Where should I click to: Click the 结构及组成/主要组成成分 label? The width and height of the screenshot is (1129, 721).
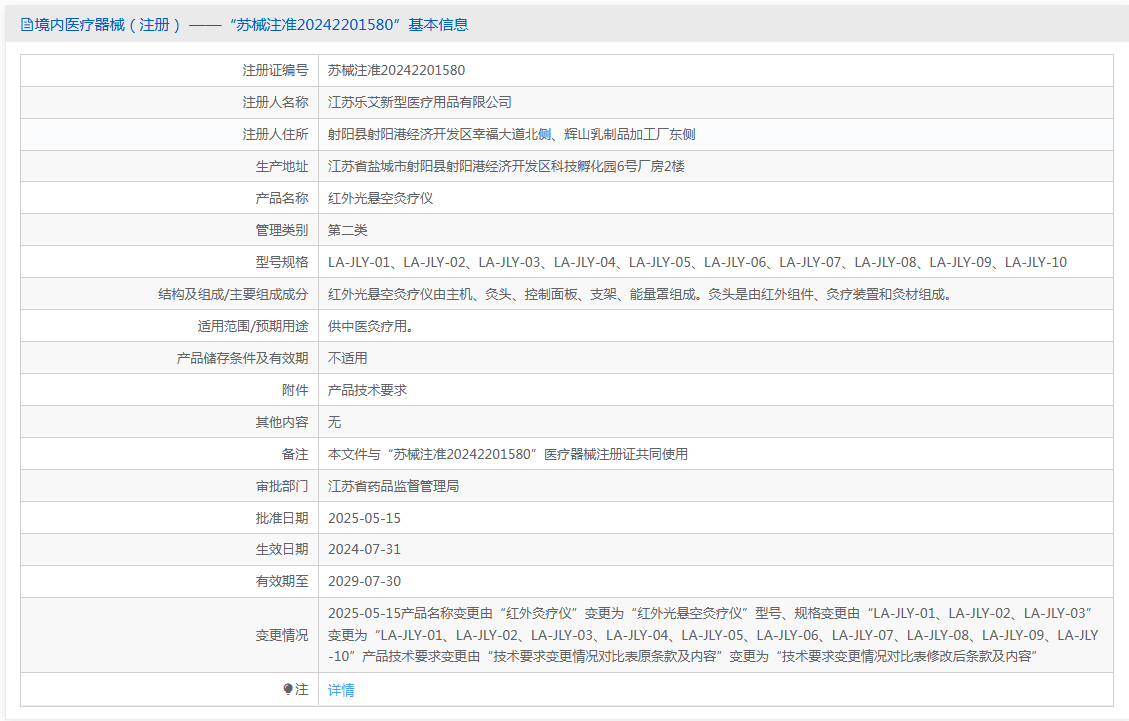(x=233, y=295)
